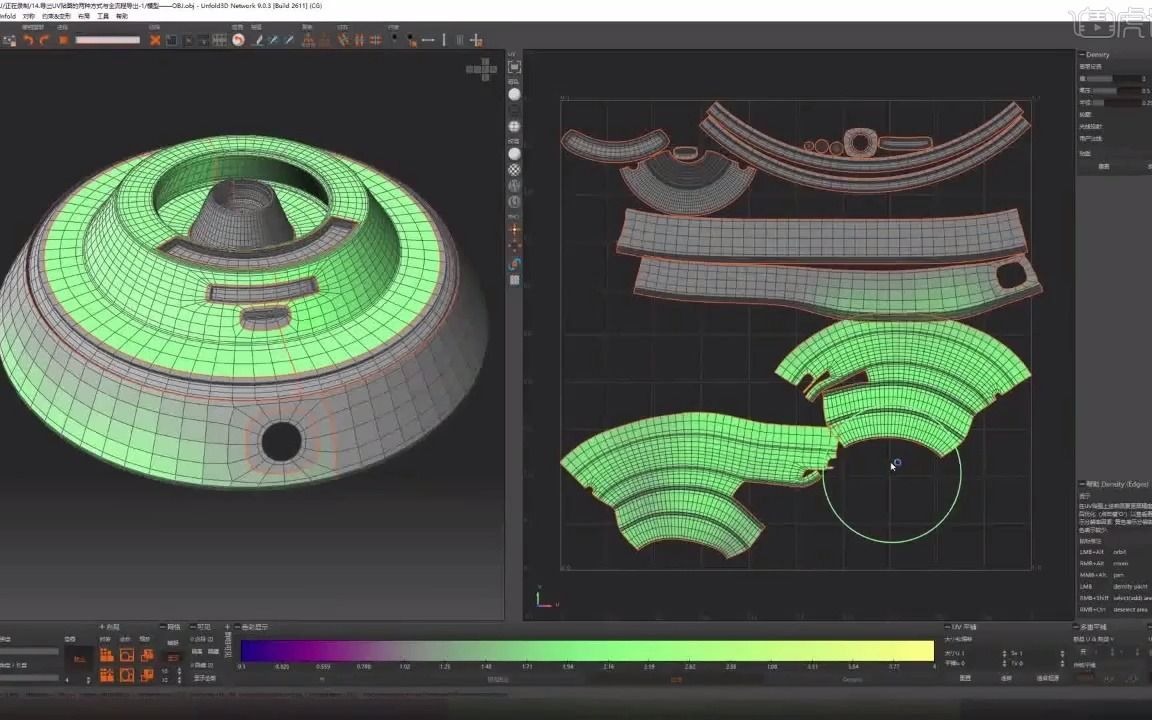The width and height of the screenshot is (1152, 720).
Task: Click the dark preview thumbnail beside pack icons
Action: (x=79, y=659)
